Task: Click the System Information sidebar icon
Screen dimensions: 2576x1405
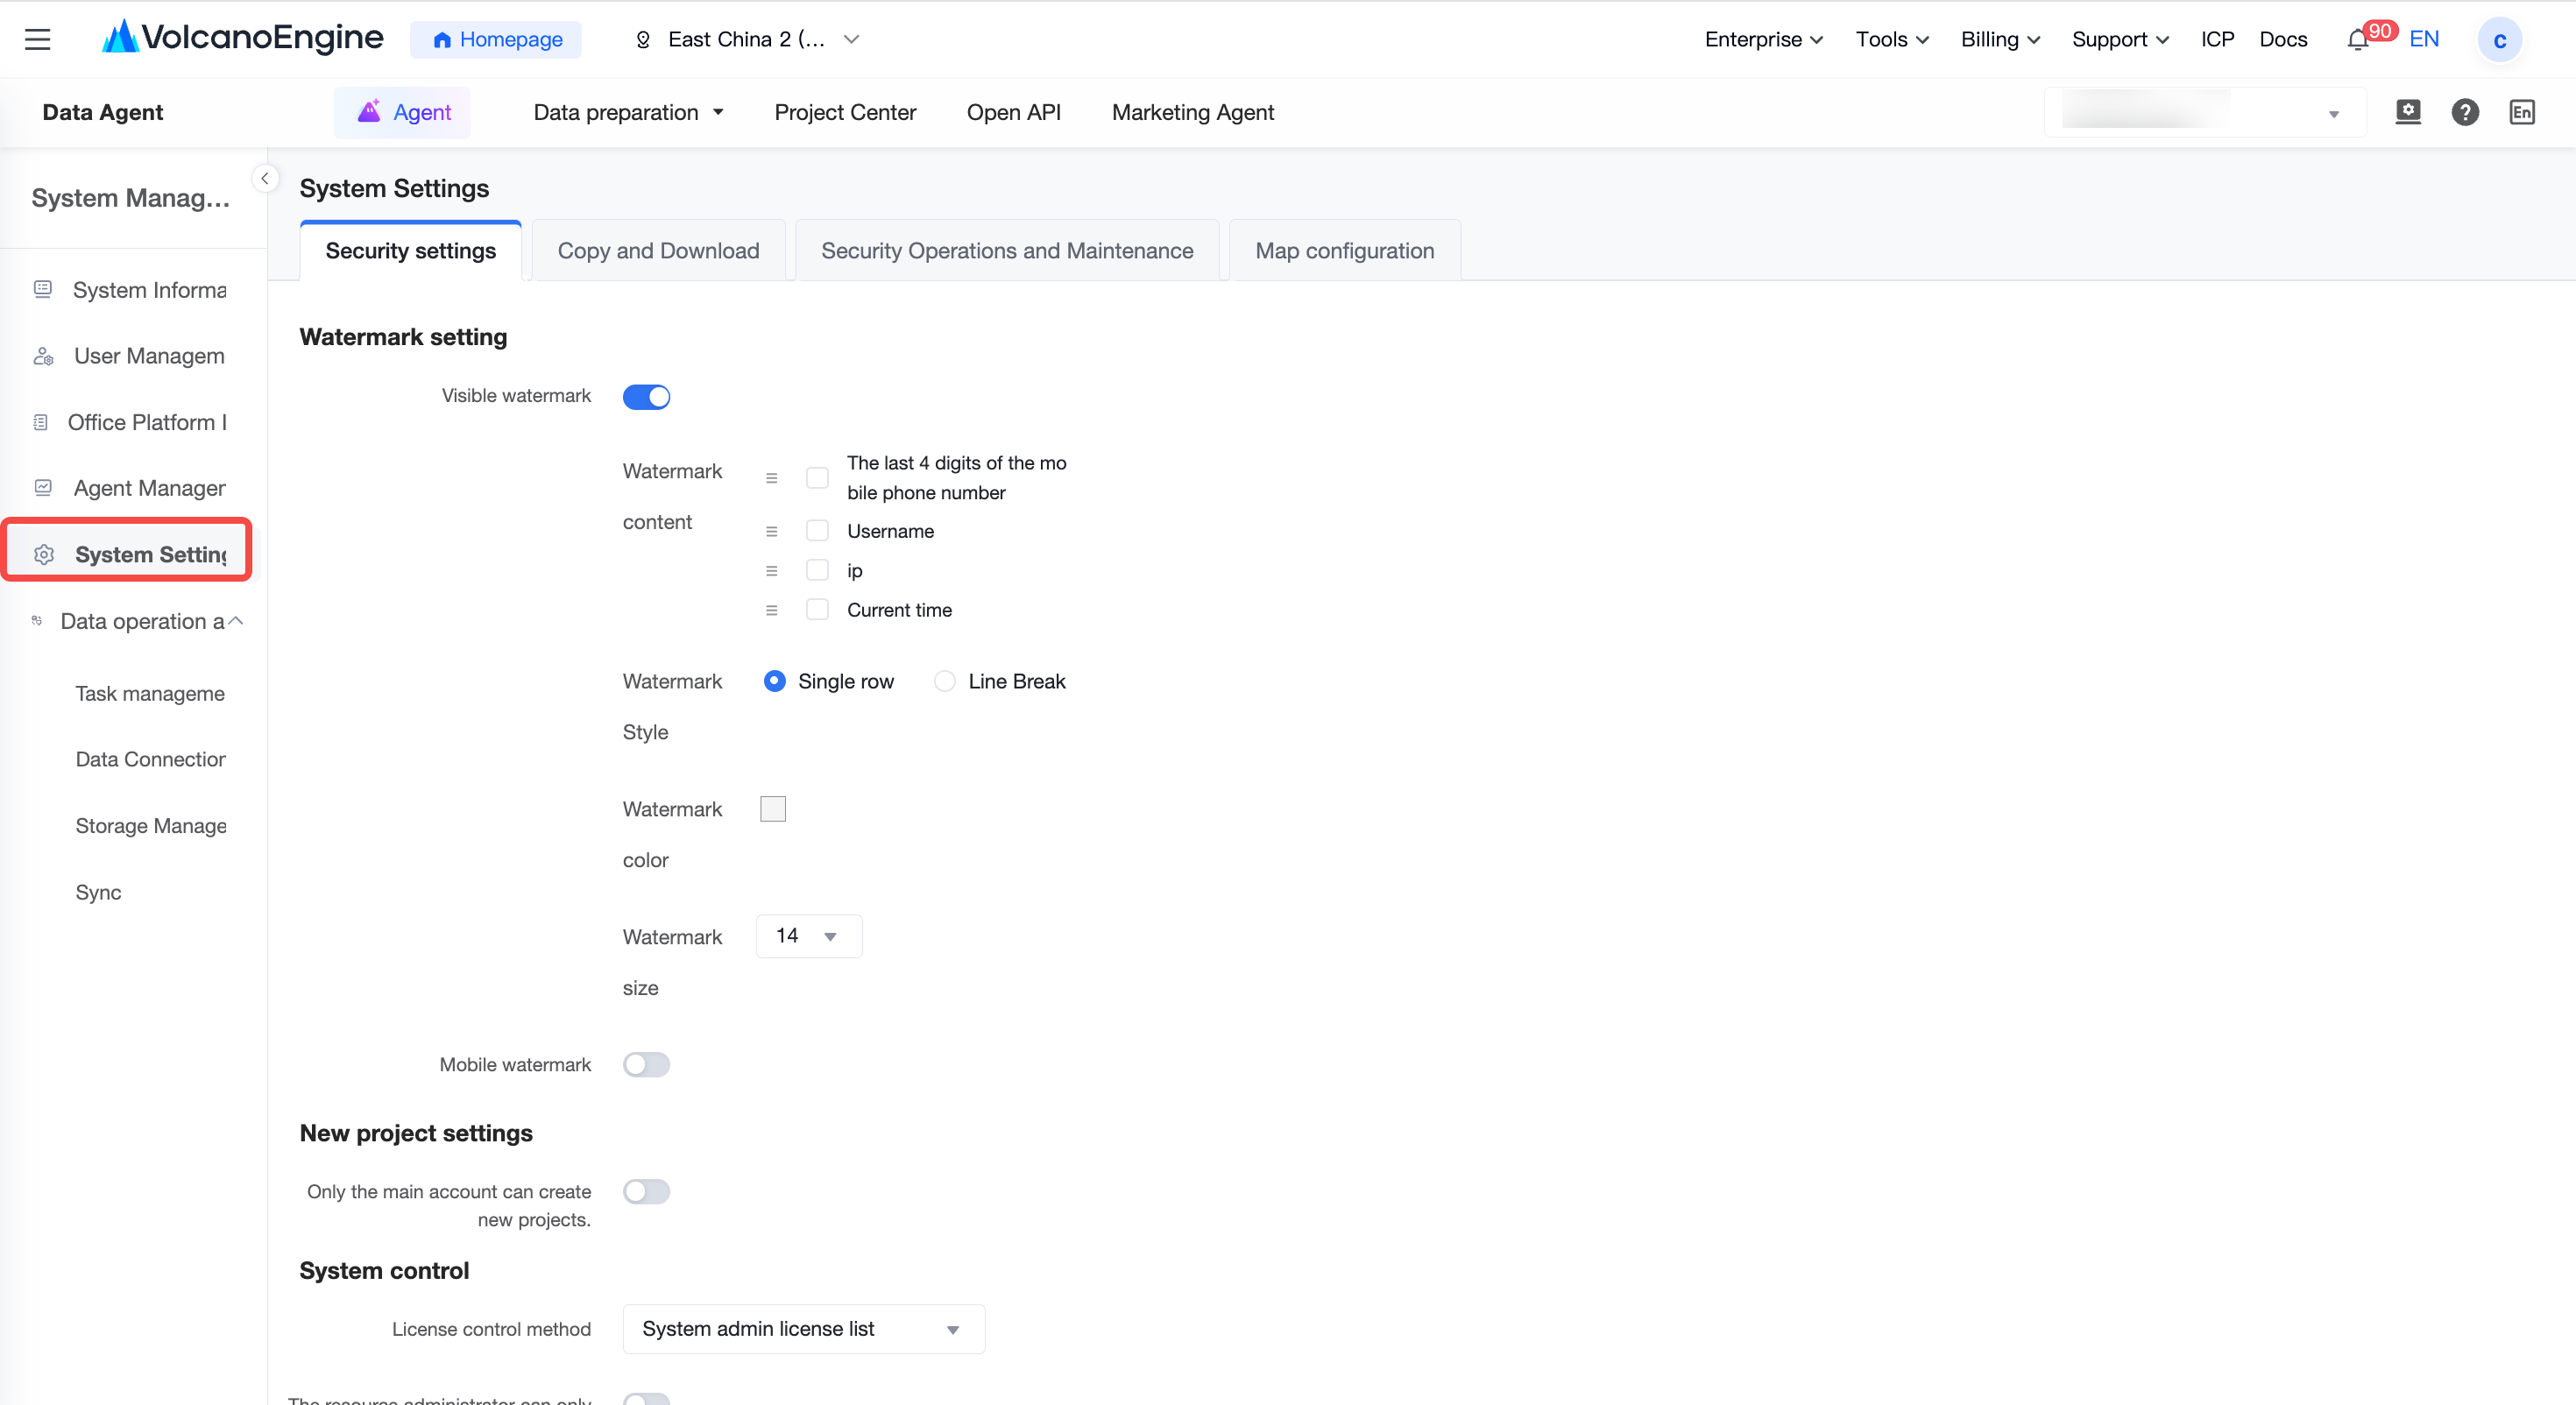Action: (43, 289)
